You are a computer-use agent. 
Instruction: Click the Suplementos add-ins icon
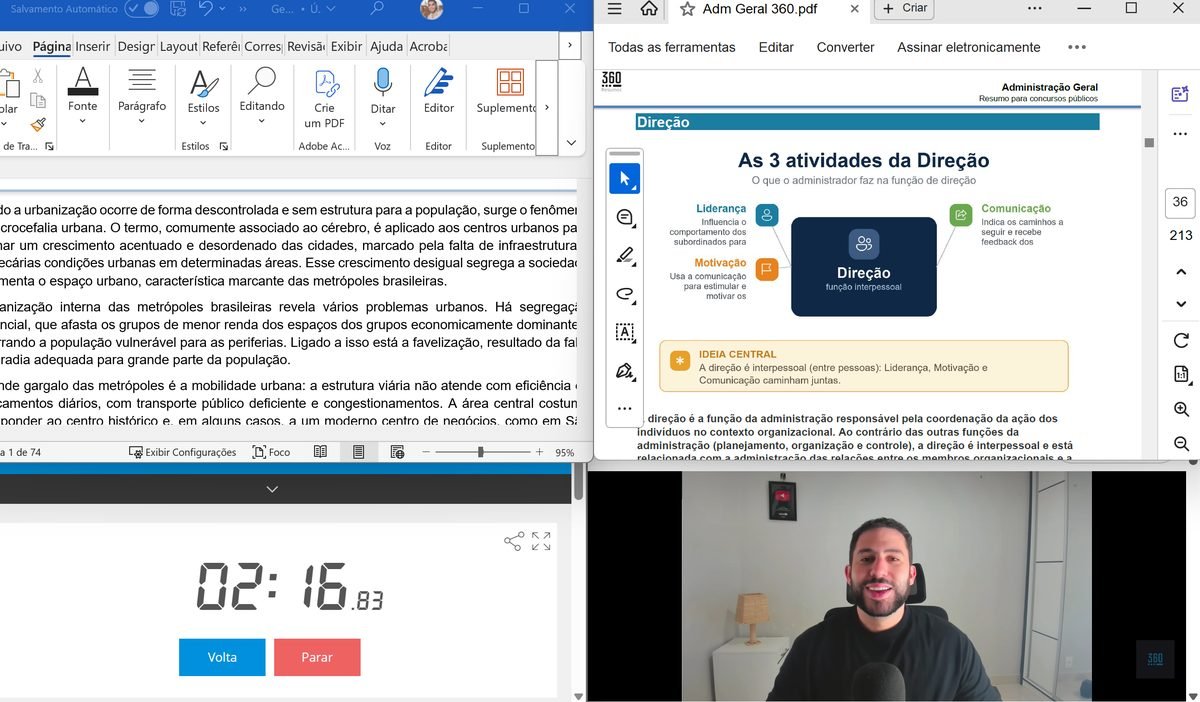(510, 92)
